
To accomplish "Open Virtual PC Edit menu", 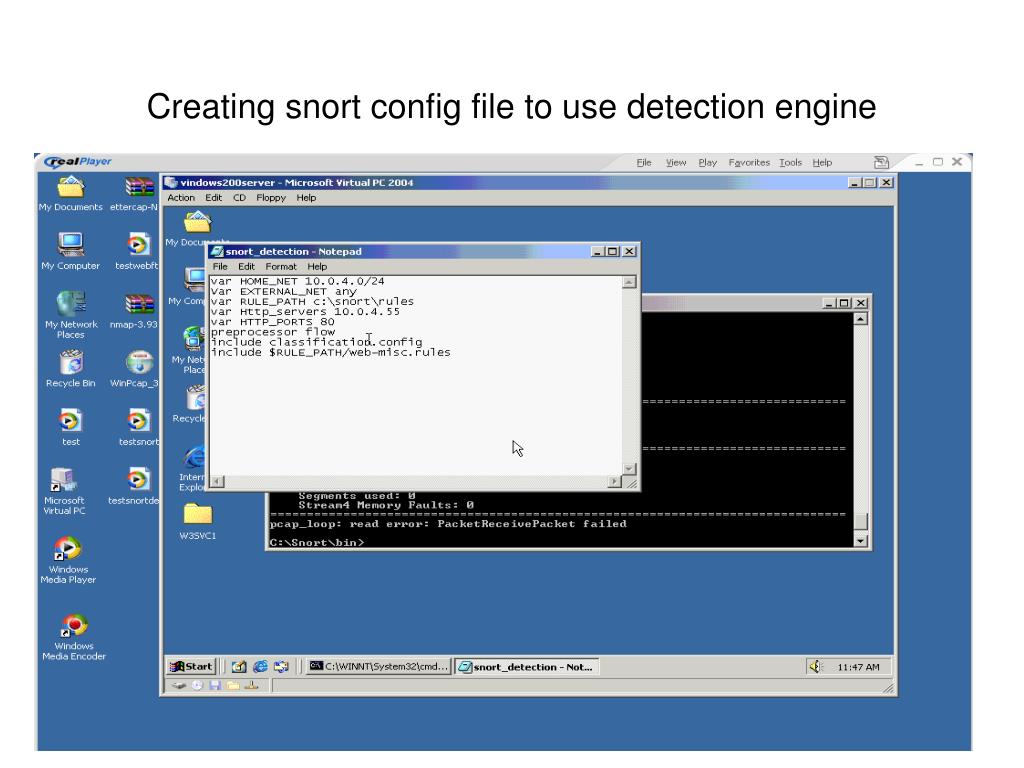I will tap(214, 197).
